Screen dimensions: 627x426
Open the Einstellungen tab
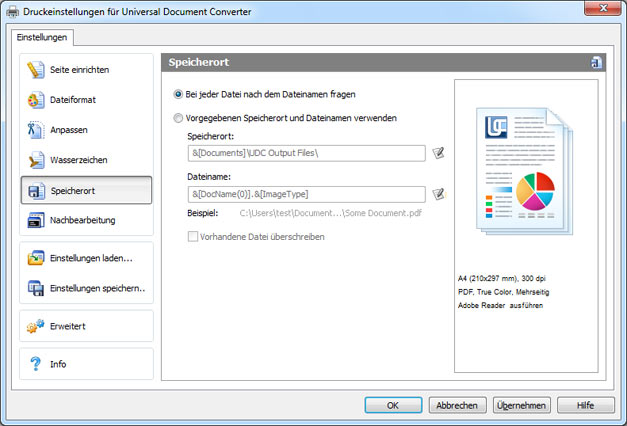click(42, 37)
